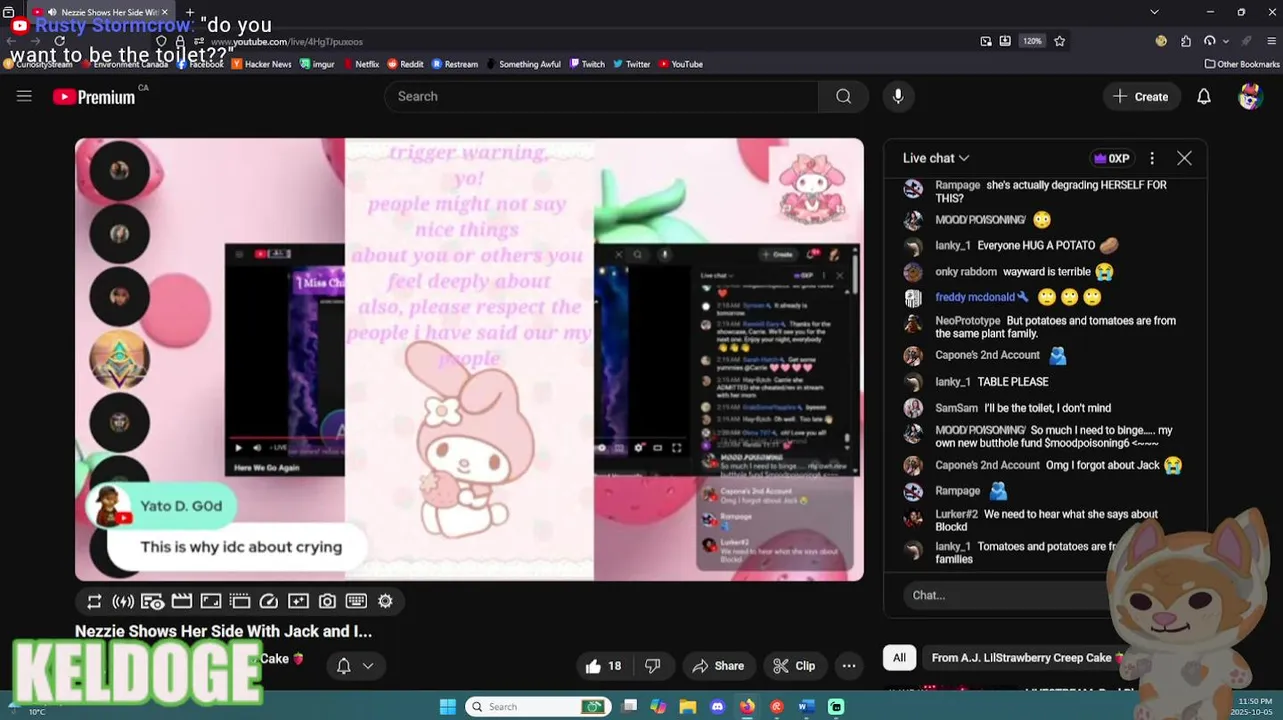This screenshot has width=1283, height=720.
Task: Open the Create button menu
Action: click(x=1141, y=96)
